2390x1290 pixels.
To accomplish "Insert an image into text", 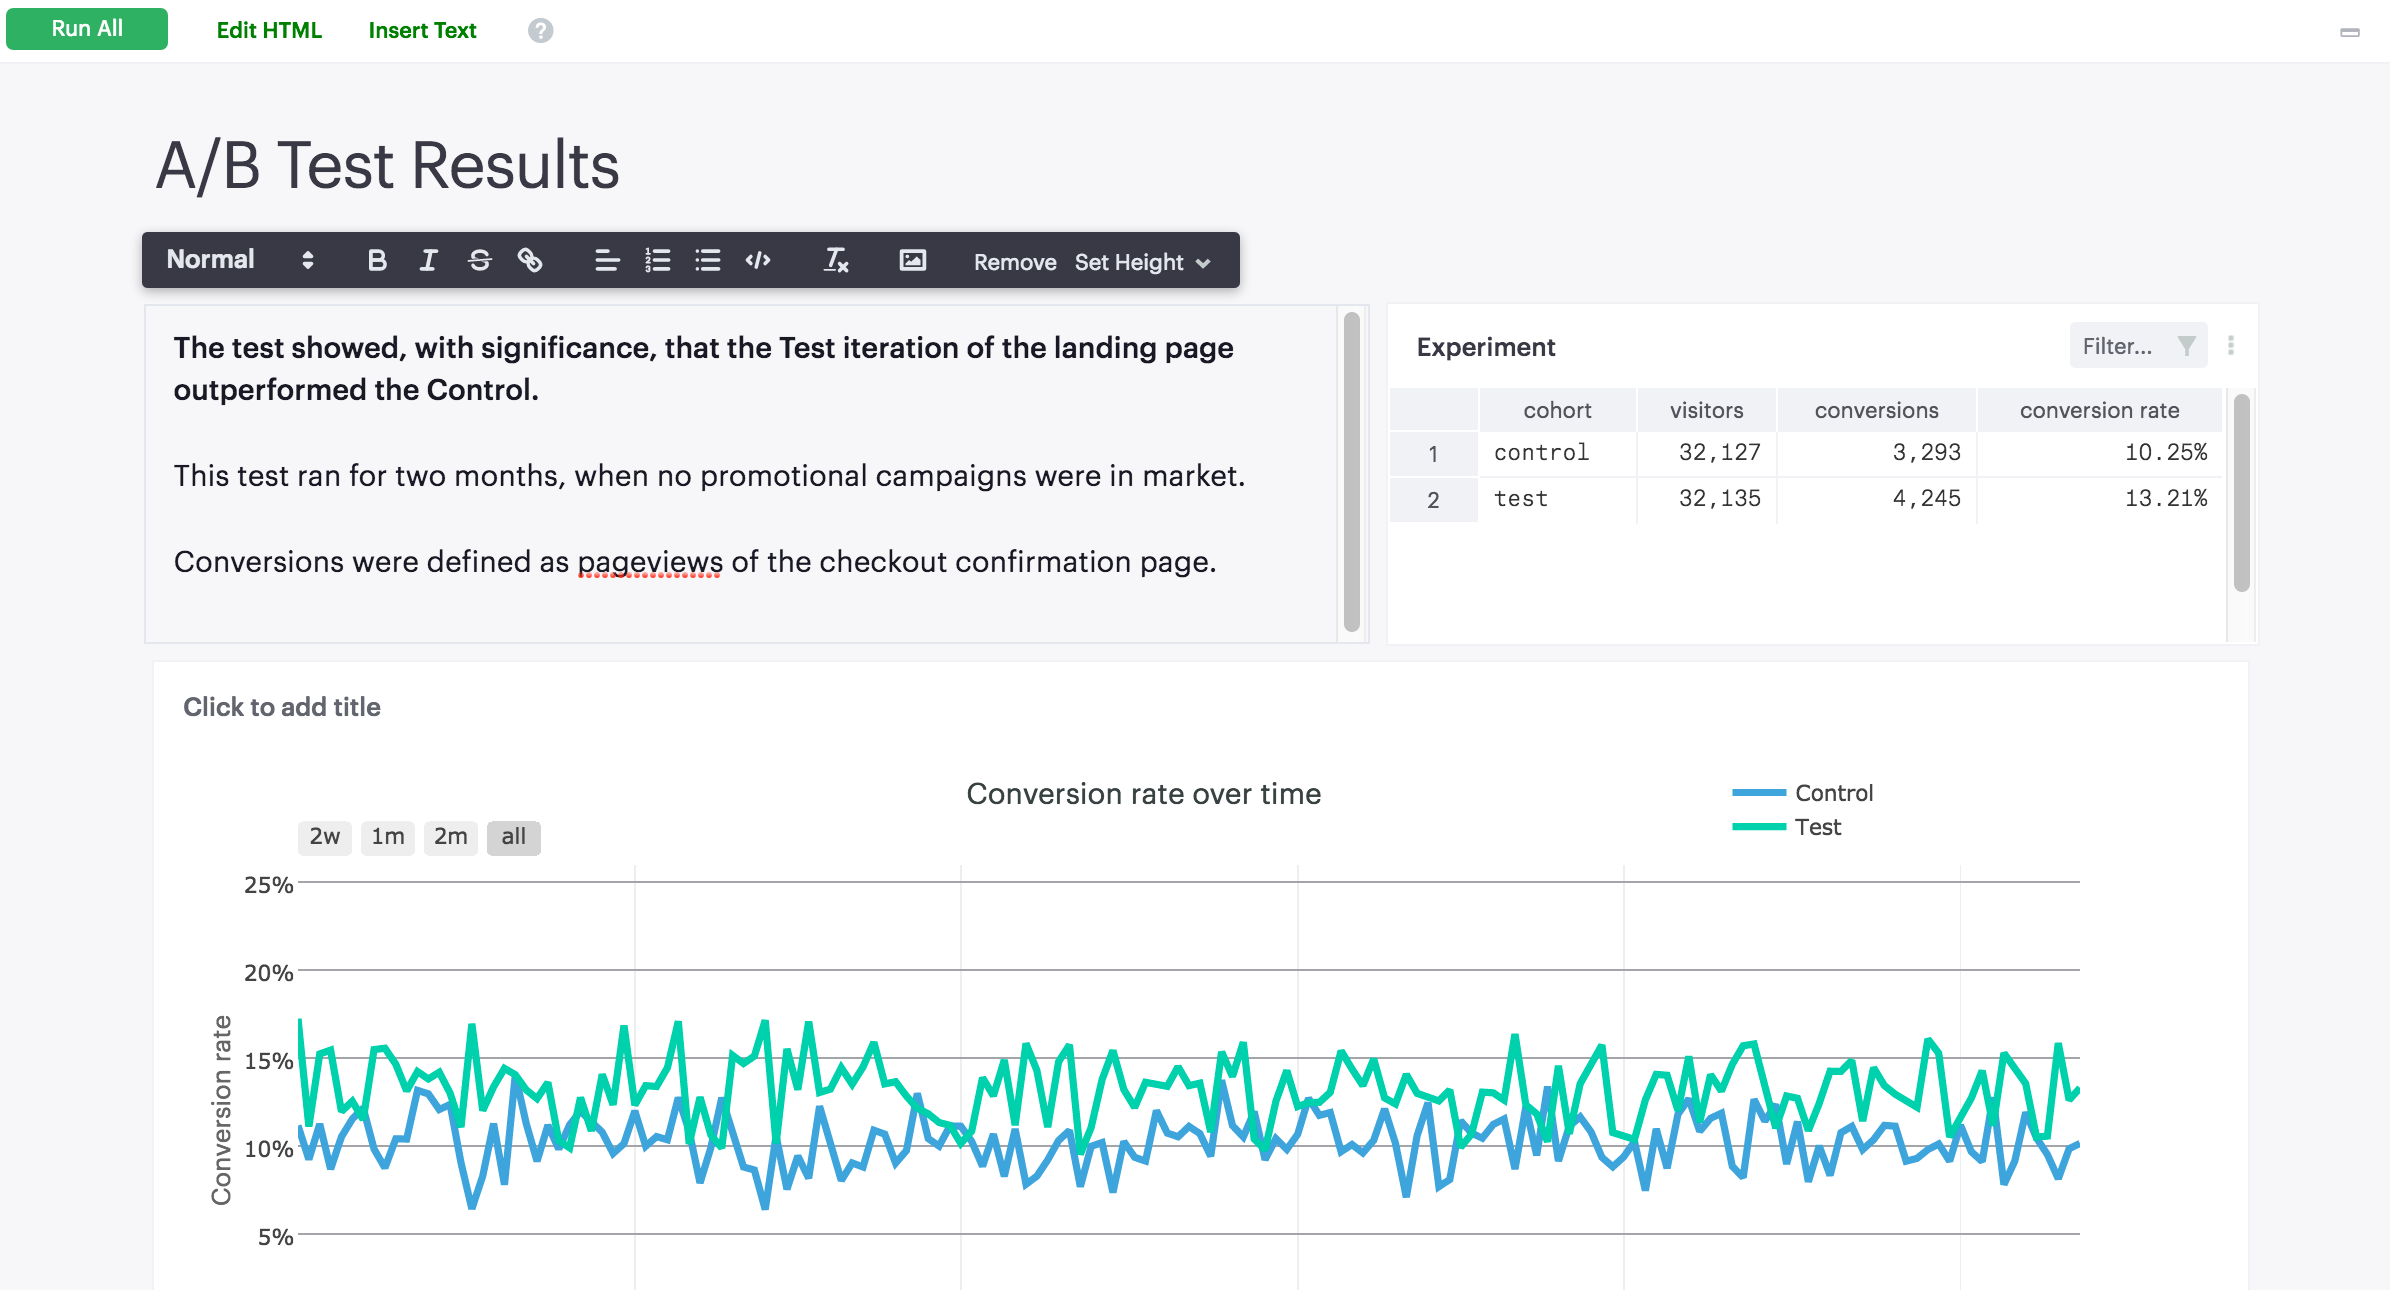I will (x=912, y=261).
